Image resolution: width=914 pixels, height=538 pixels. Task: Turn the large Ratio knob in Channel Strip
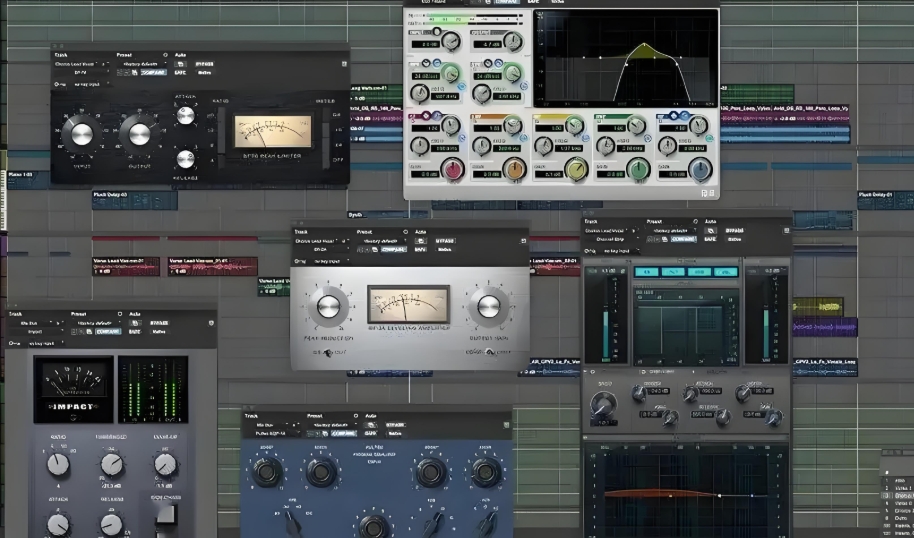click(x=603, y=403)
